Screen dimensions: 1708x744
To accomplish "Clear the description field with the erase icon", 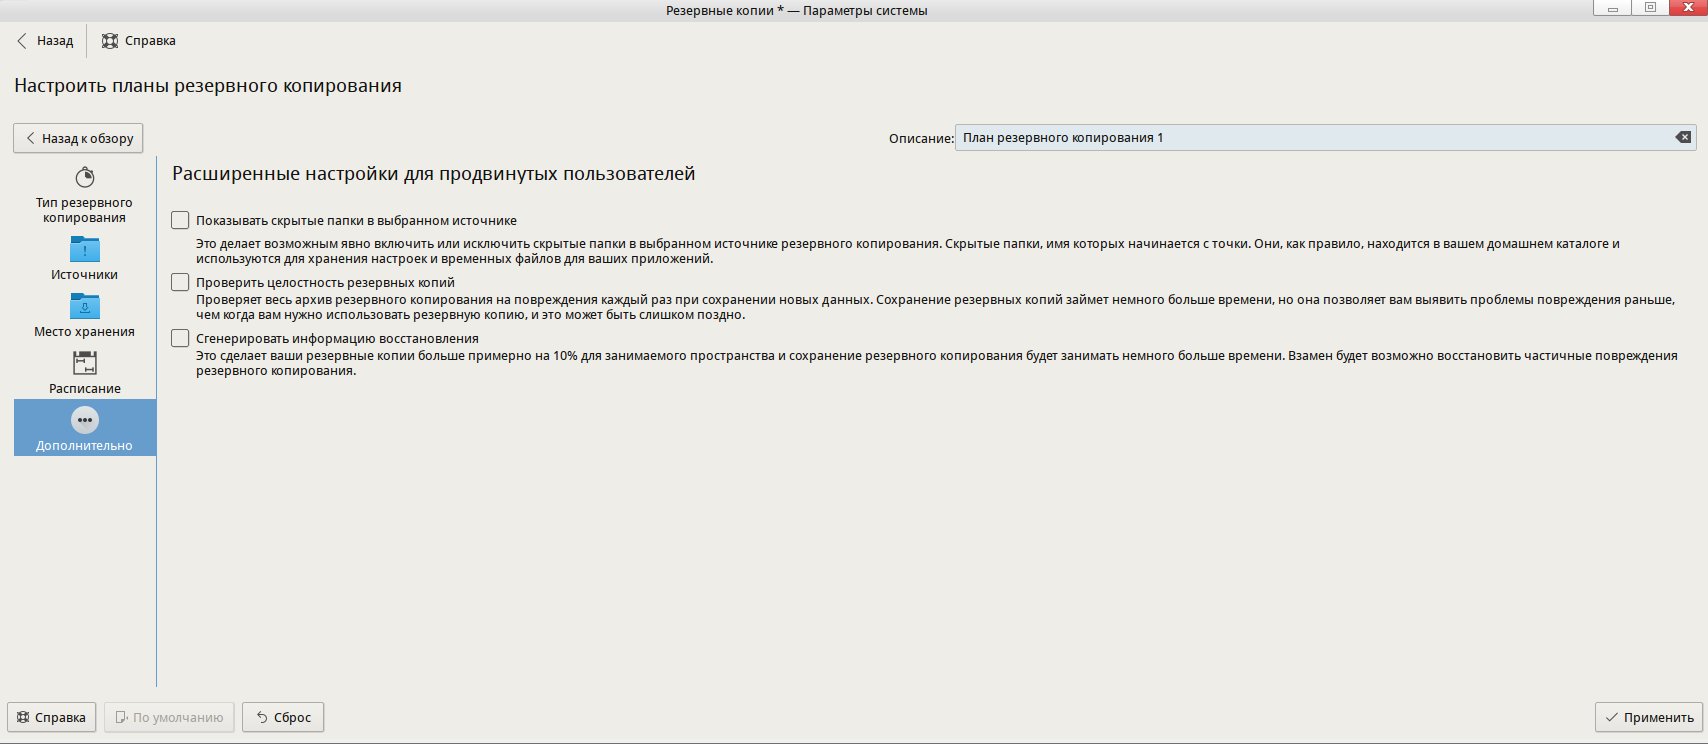I will coord(1683,138).
